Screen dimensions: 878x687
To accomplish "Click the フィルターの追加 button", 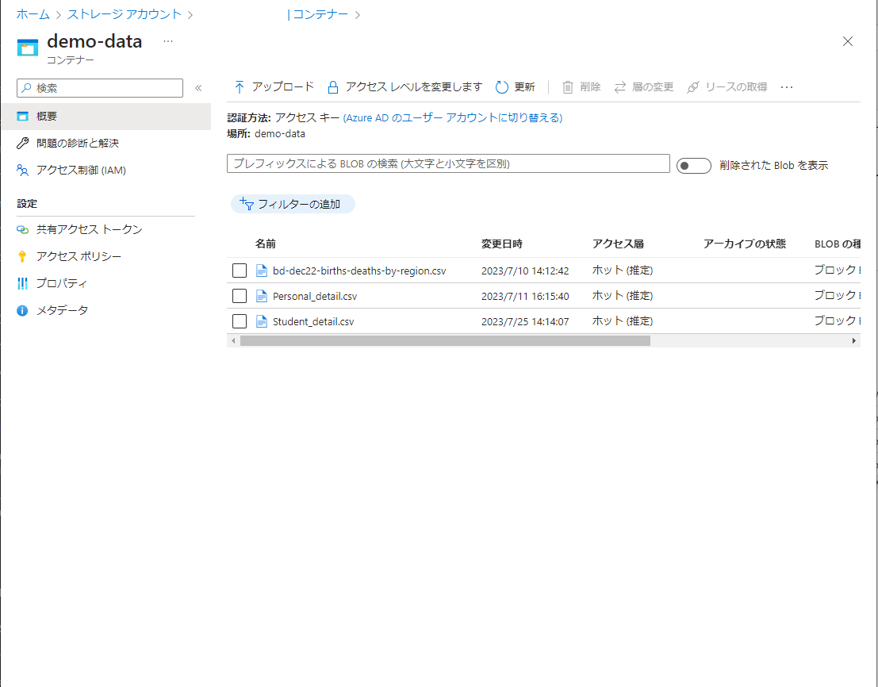I will click(293, 204).
